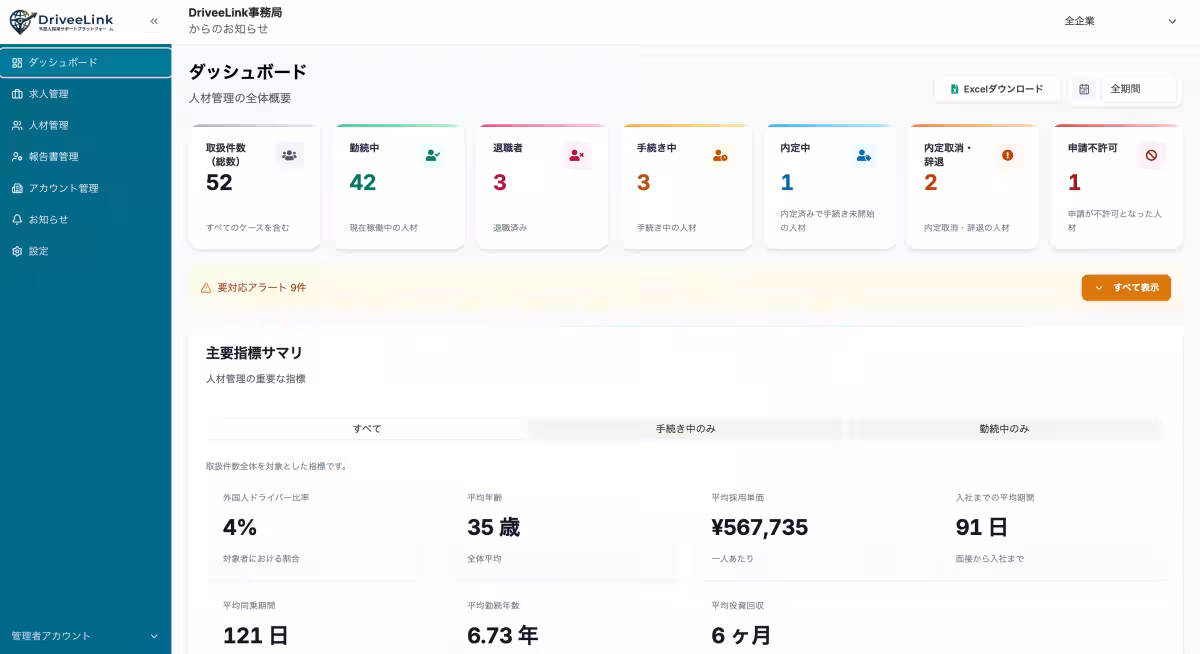Click the alert icon on 内定取消・辞退 card

(x=1007, y=155)
